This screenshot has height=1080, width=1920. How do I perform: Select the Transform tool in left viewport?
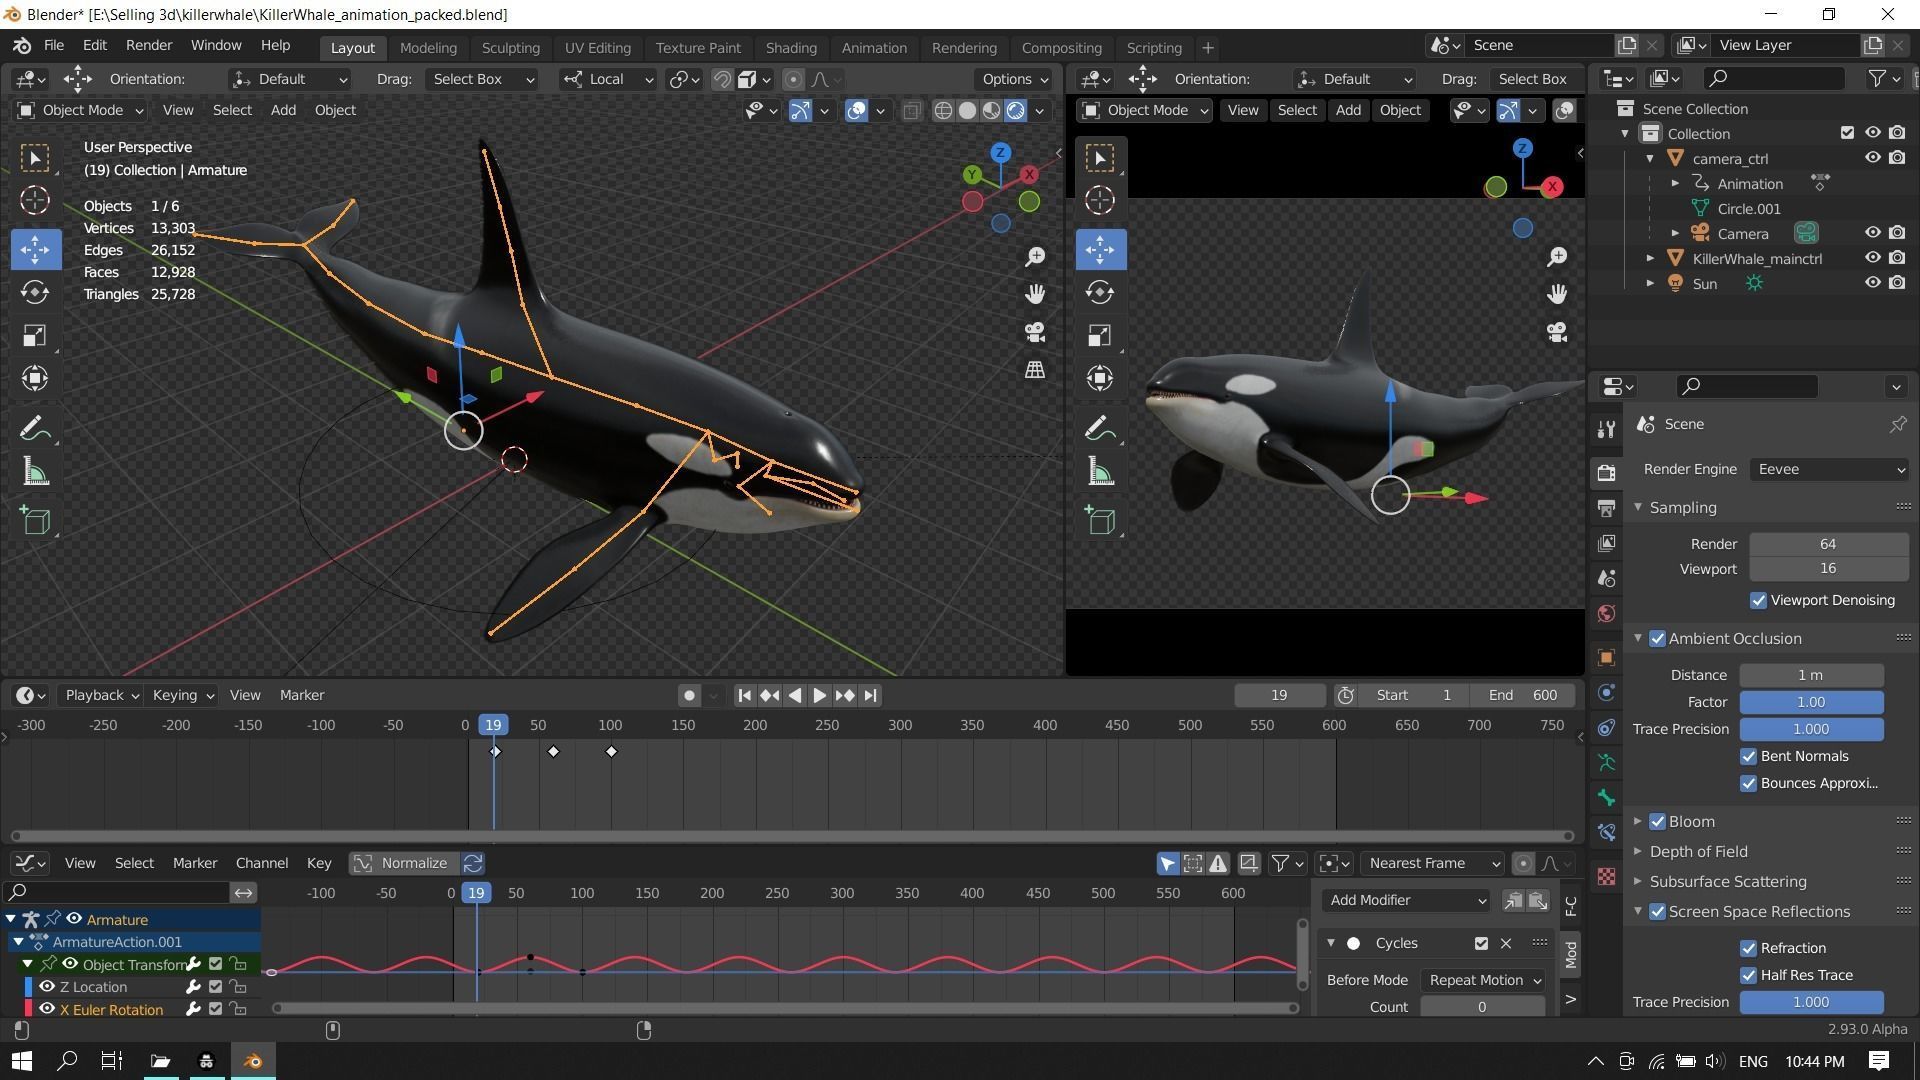[x=35, y=379]
